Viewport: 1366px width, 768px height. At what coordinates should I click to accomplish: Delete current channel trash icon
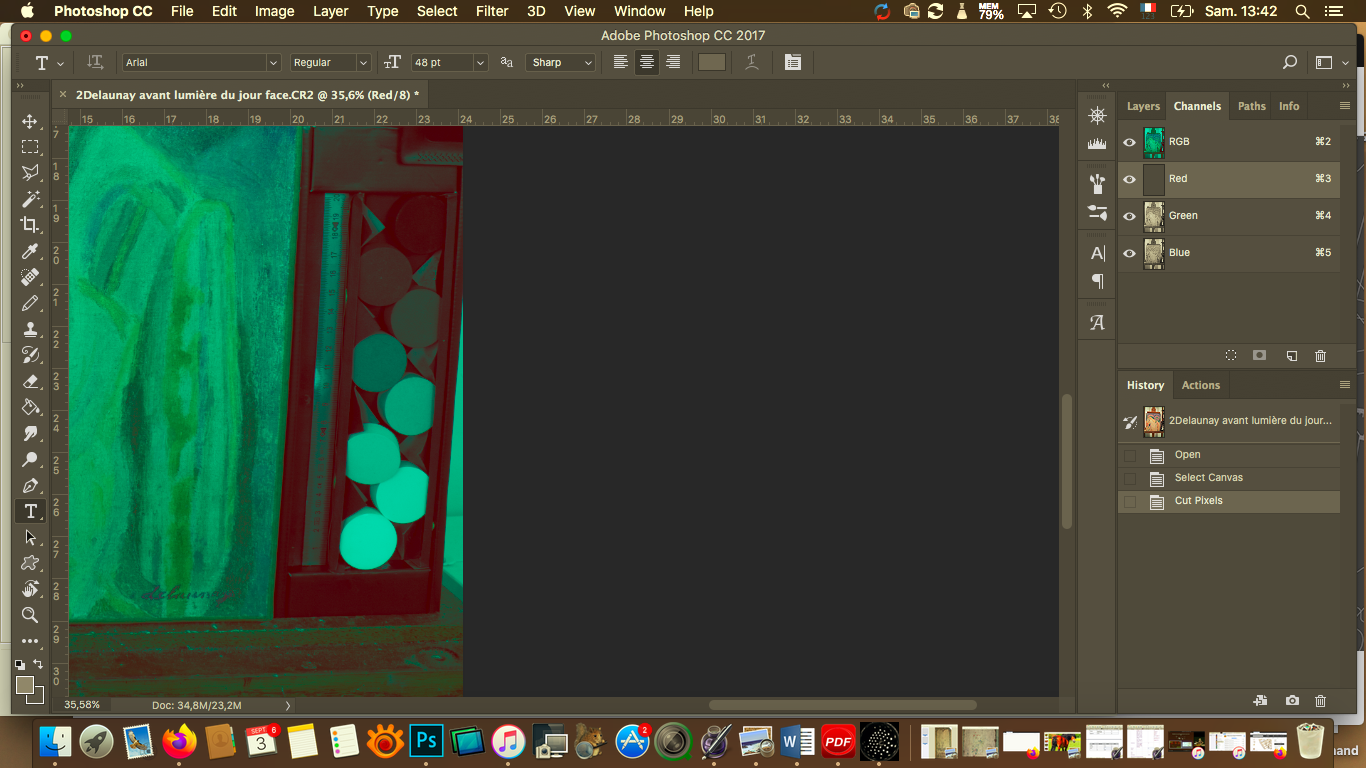(x=1320, y=356)
